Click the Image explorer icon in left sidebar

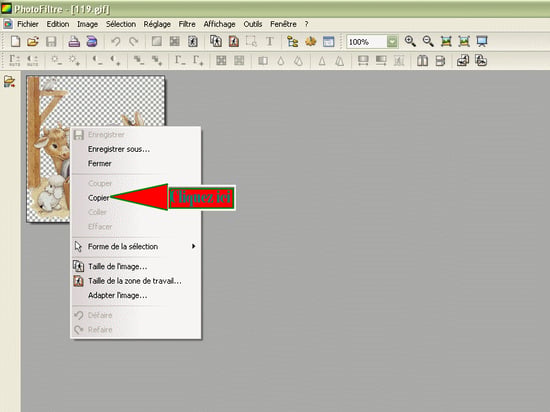[x=9, y=82]
